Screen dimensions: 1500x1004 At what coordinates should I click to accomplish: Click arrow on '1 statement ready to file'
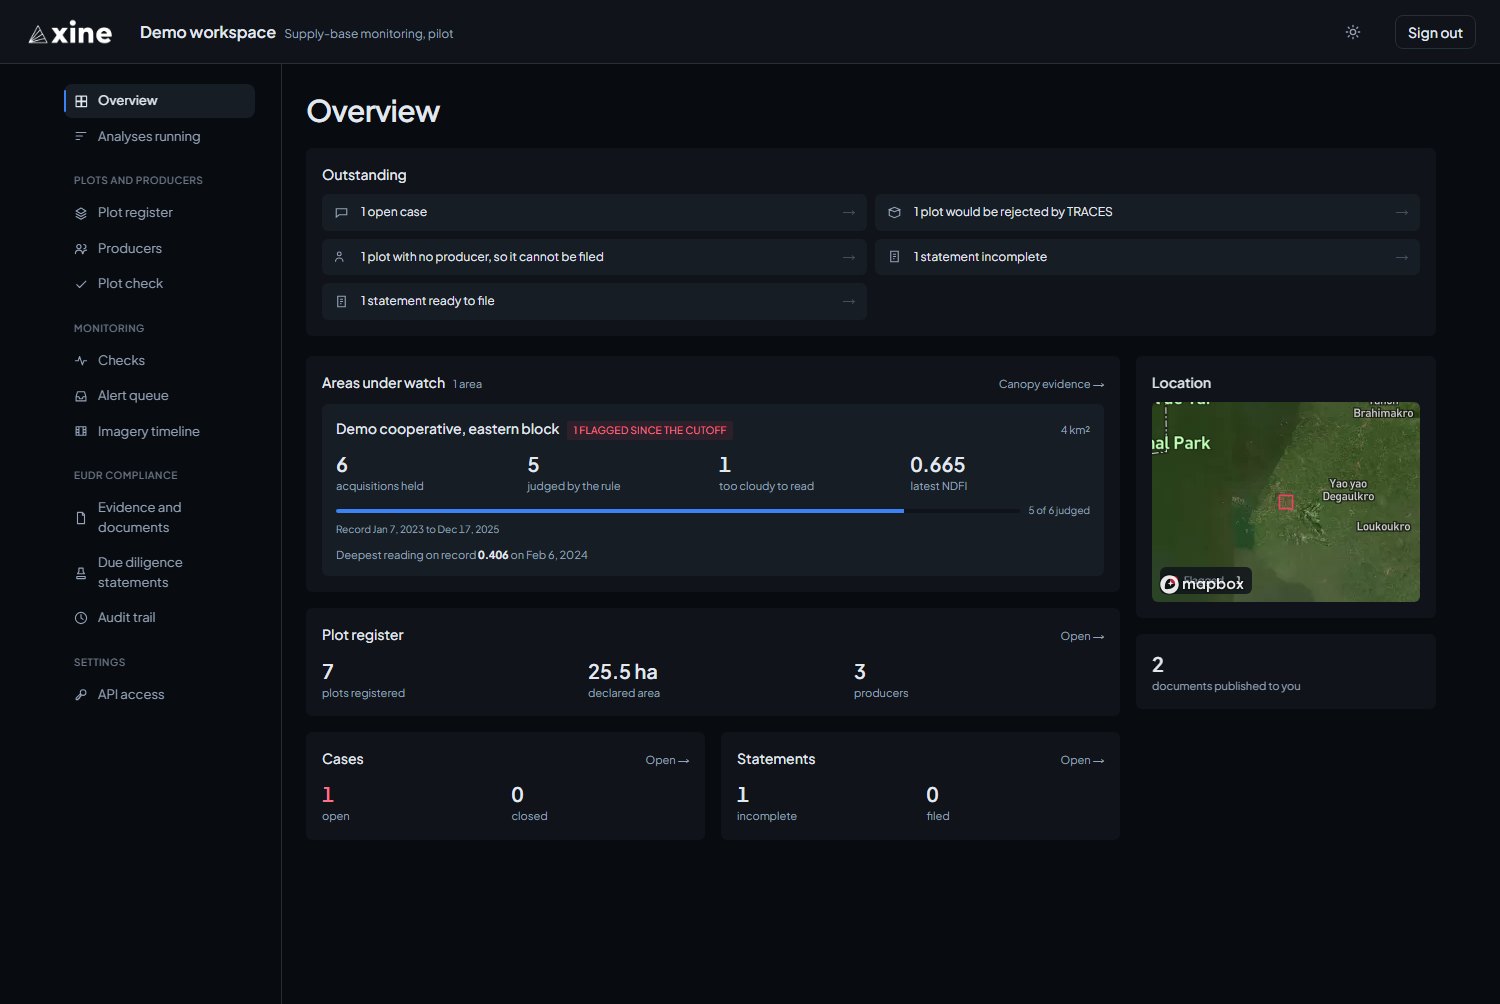(x=848, y=301)
